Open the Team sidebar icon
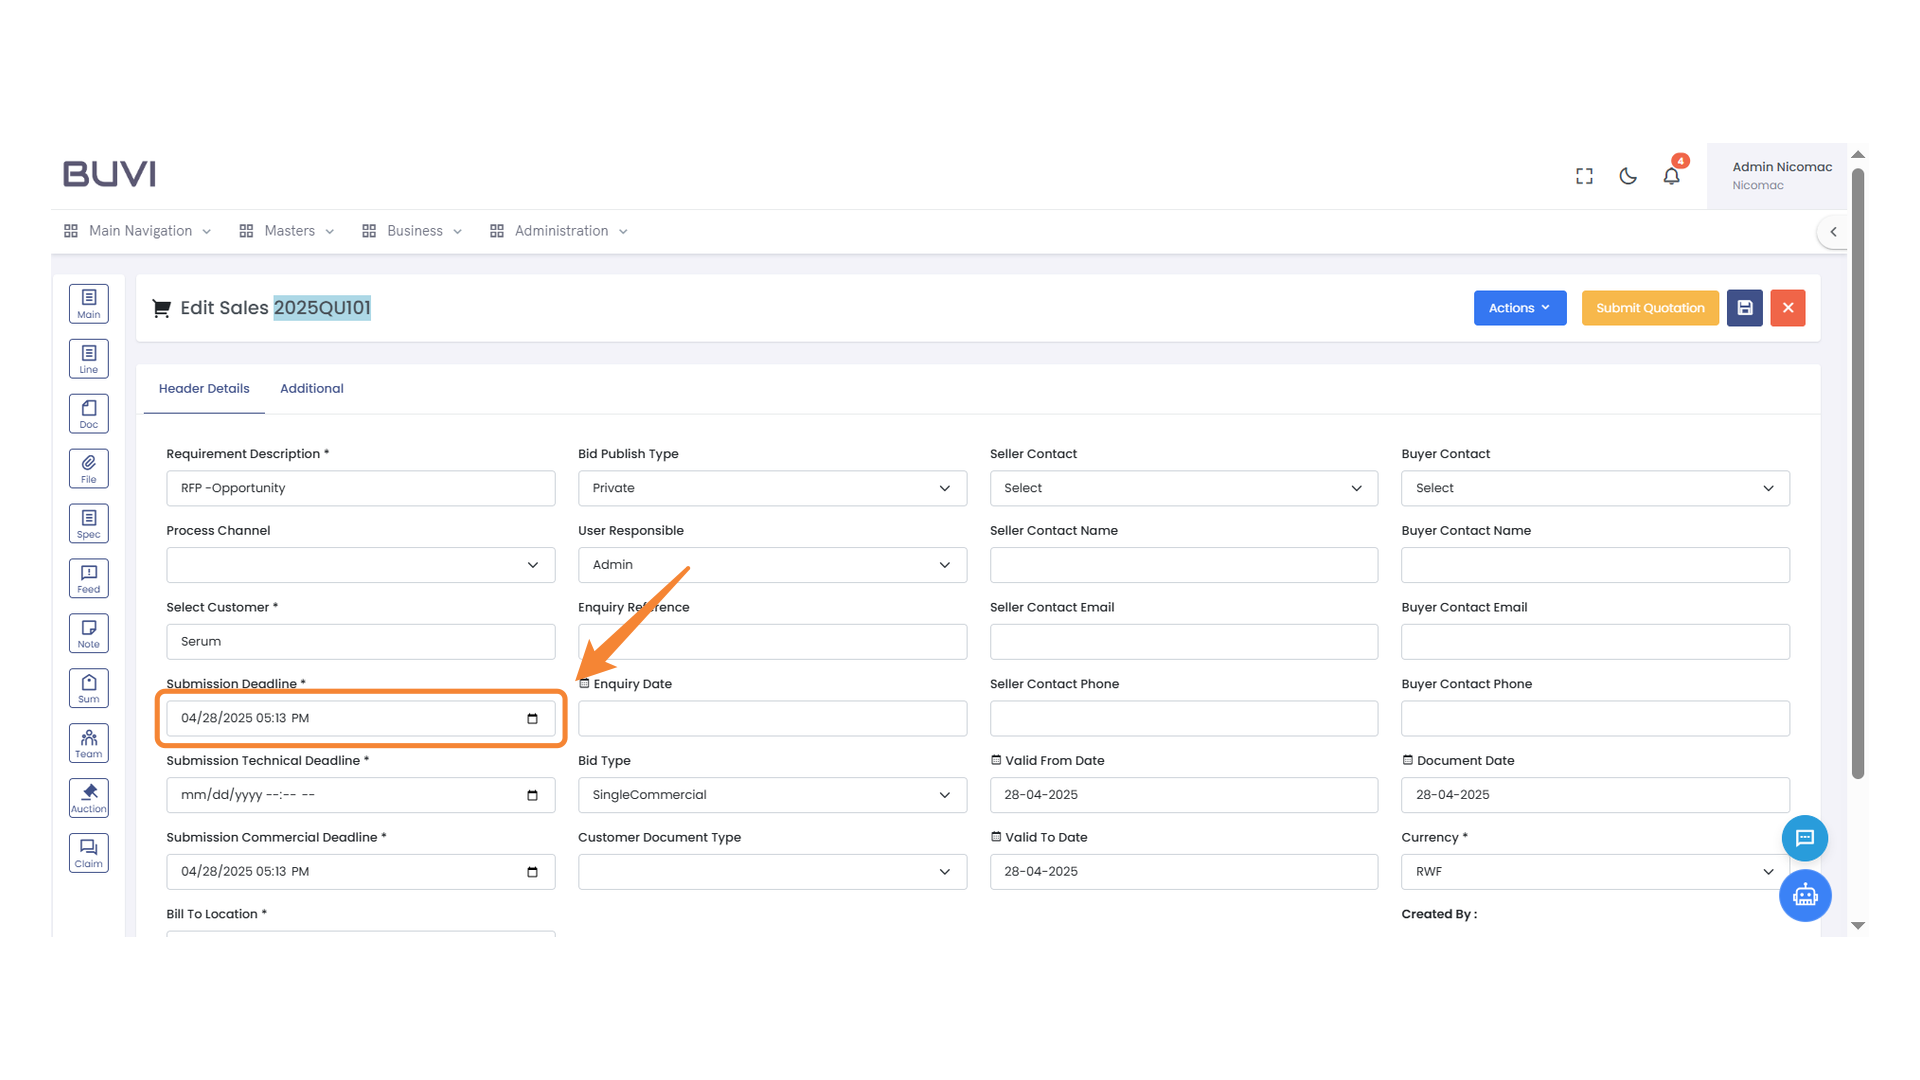 [88, 743]
